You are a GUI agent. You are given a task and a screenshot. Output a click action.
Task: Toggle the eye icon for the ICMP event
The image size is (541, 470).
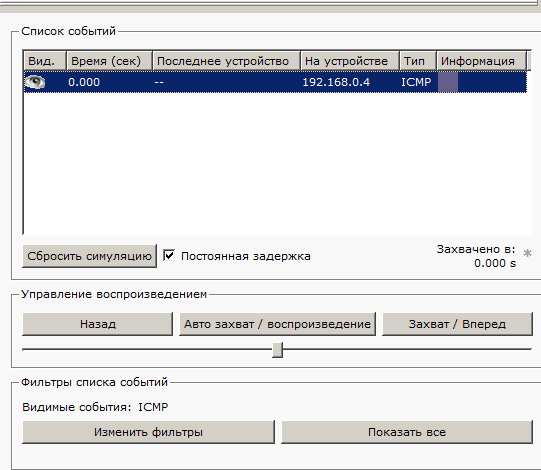(35, 82)
